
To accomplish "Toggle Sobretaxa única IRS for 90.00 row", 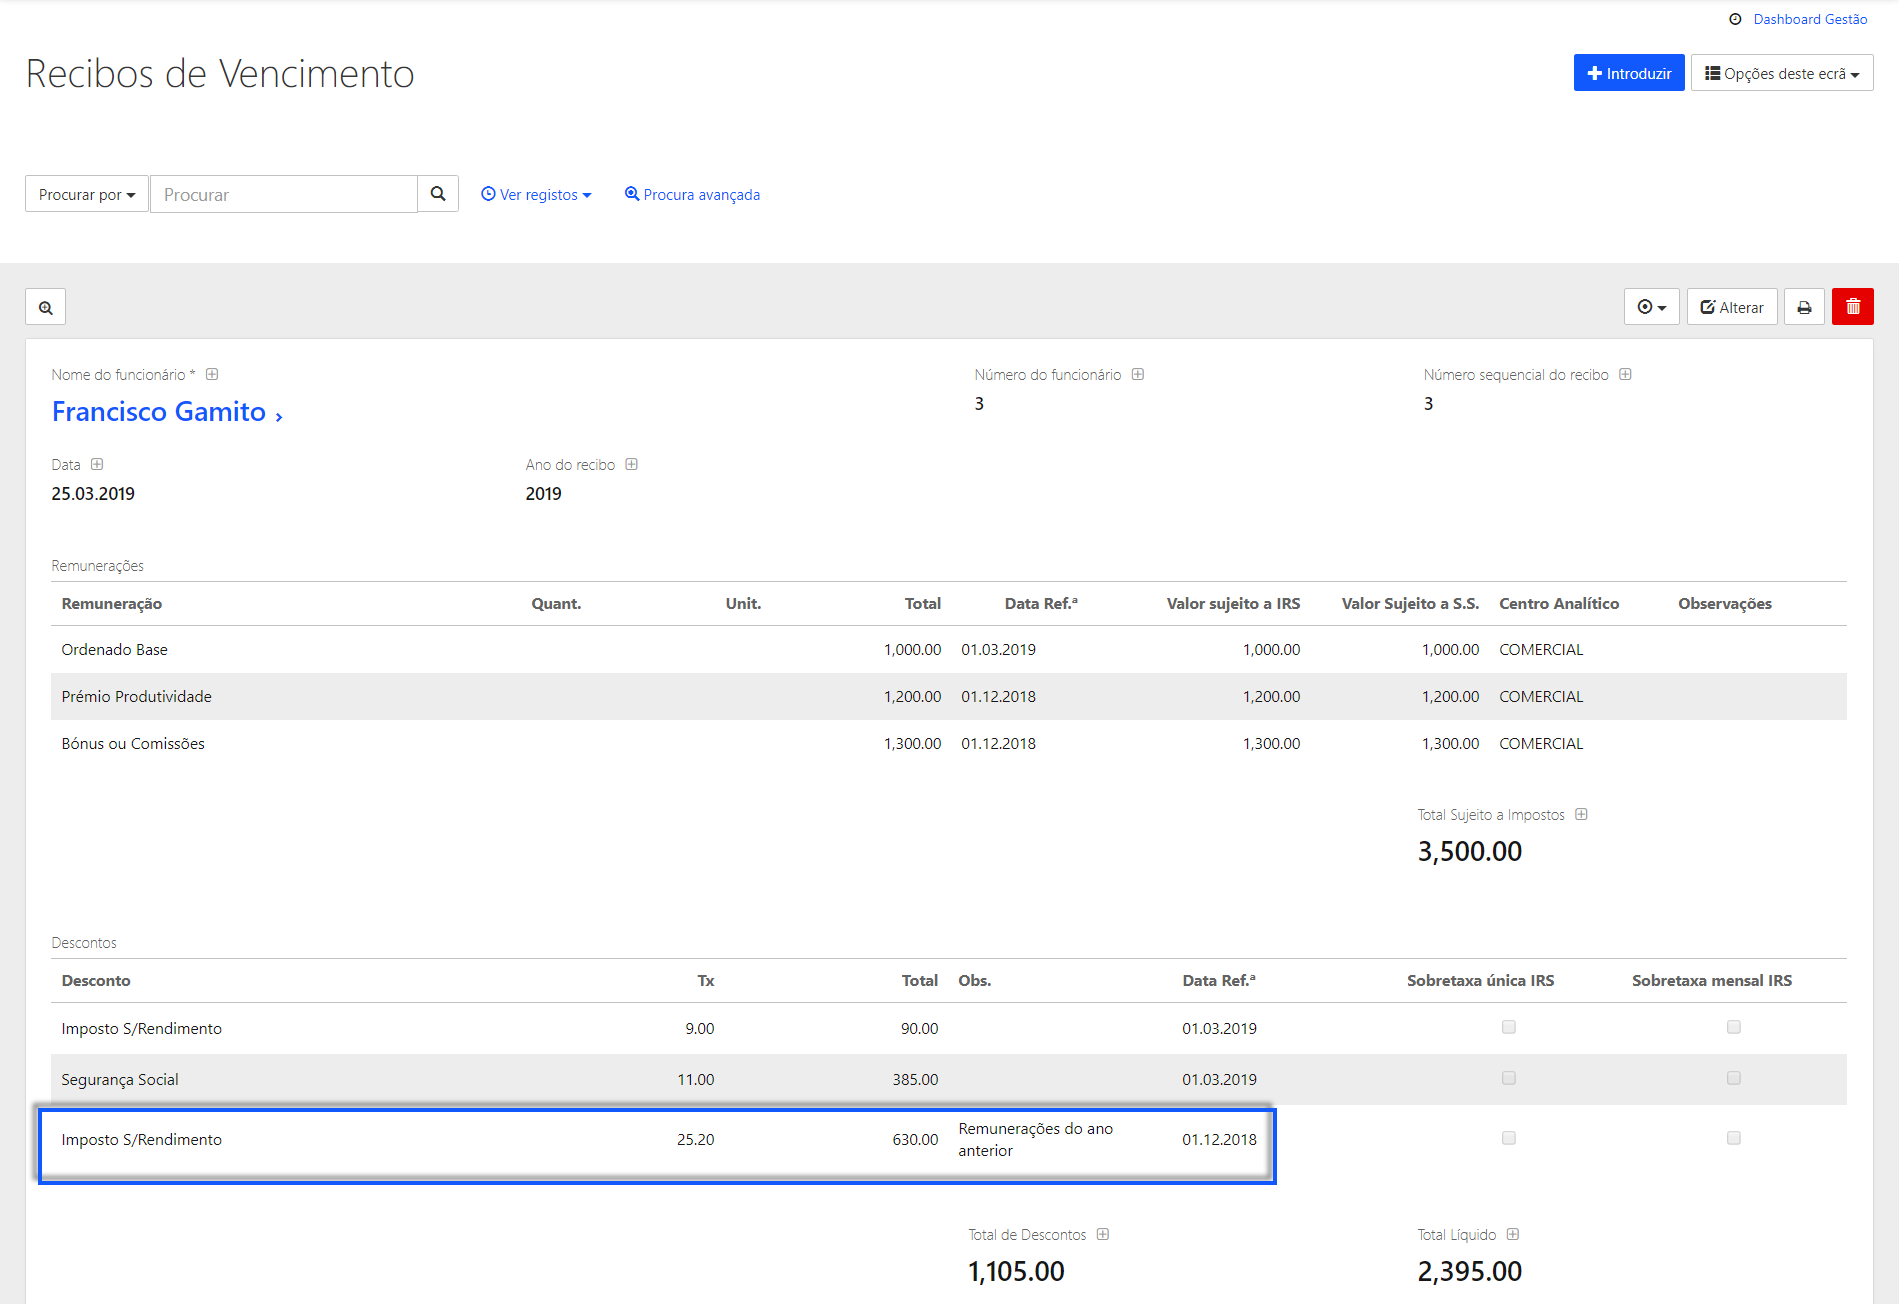I will coord(1509,1027).
